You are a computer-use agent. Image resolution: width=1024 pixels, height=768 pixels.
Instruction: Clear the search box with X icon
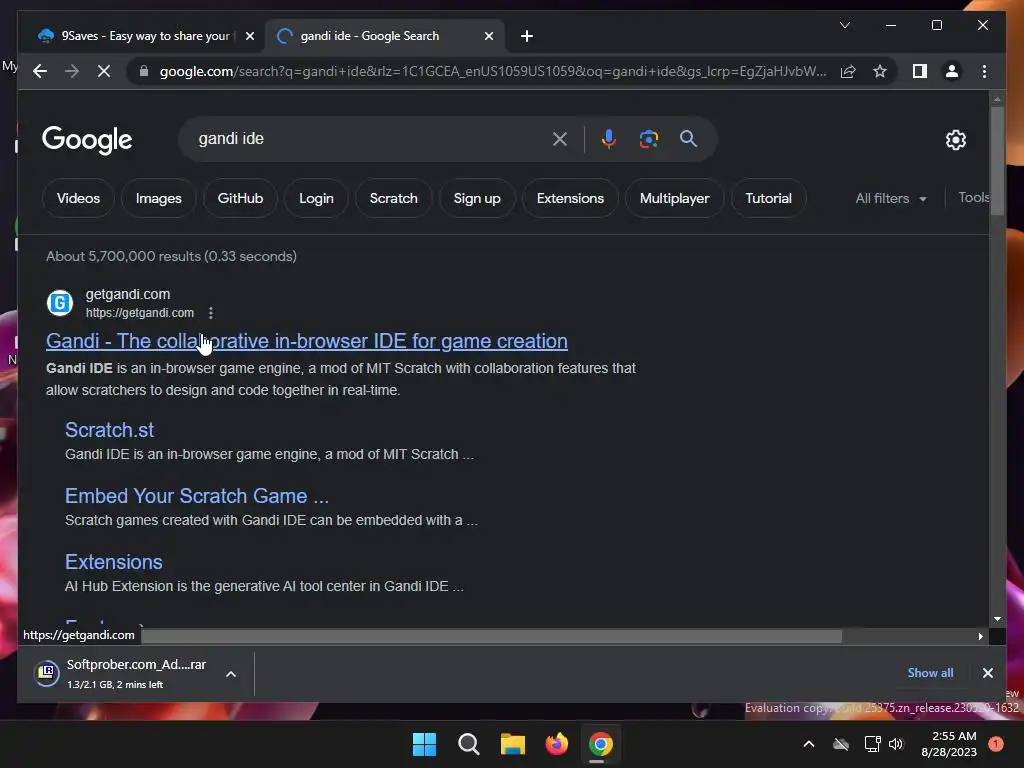click(x=560, y=139)
